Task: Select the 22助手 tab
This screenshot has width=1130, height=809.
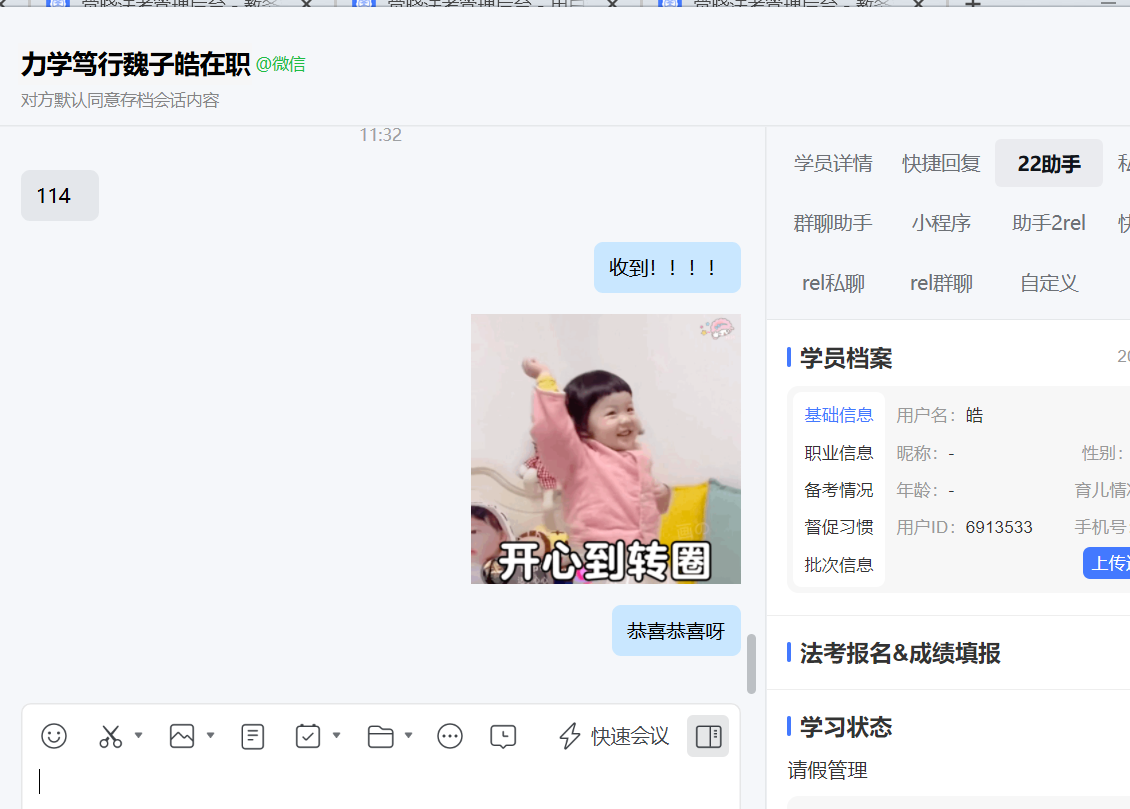Action: [1049, 164]
